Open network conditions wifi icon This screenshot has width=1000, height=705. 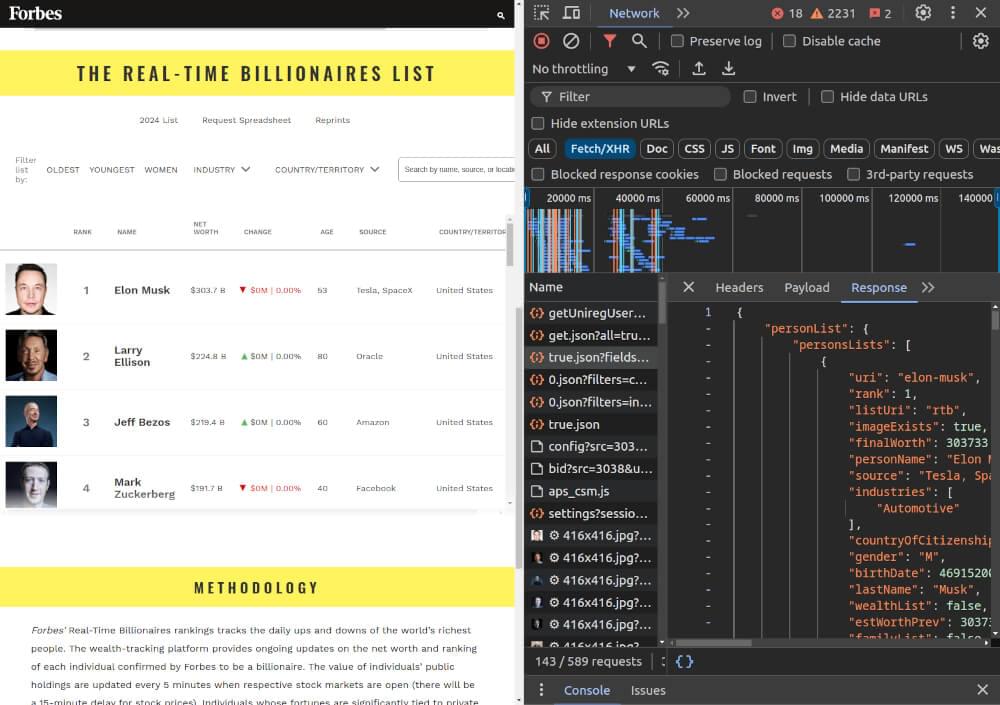(x=661, y=69)
